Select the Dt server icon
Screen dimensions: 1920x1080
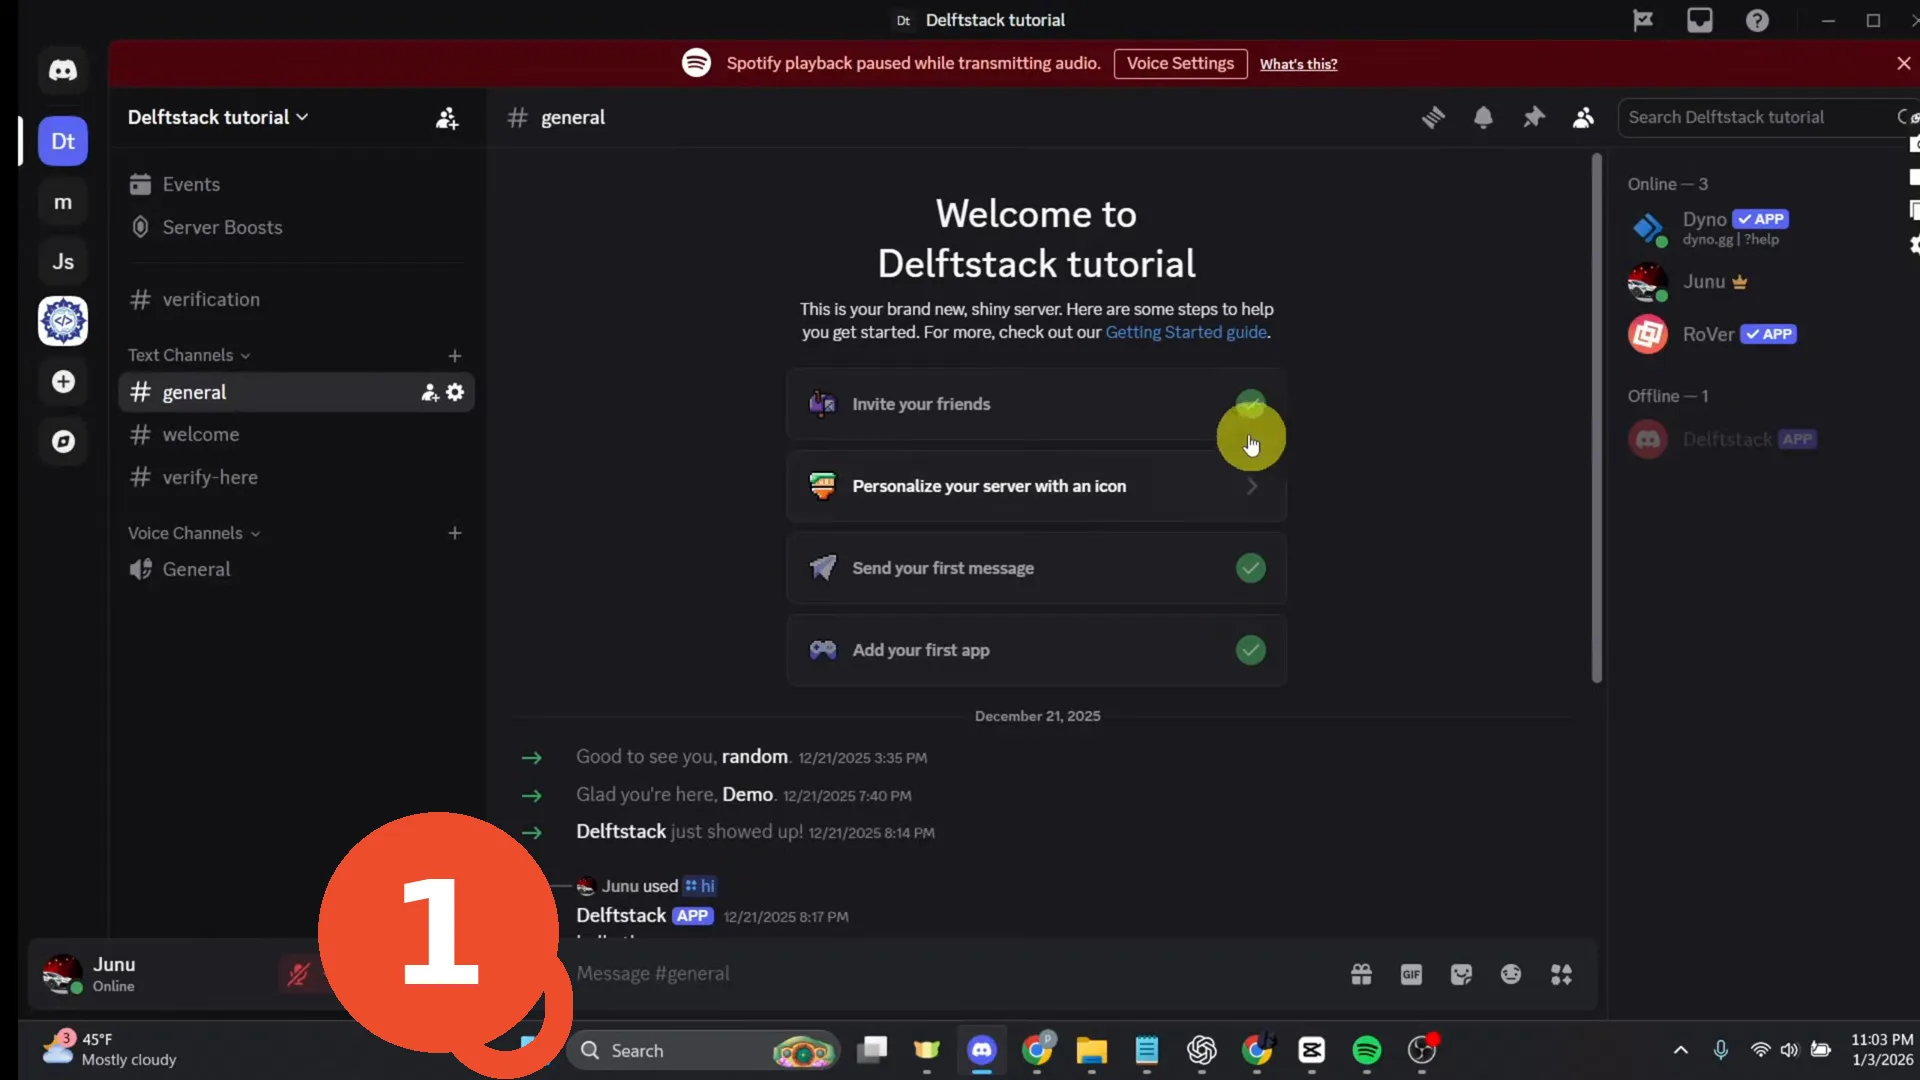coord(63,141)
